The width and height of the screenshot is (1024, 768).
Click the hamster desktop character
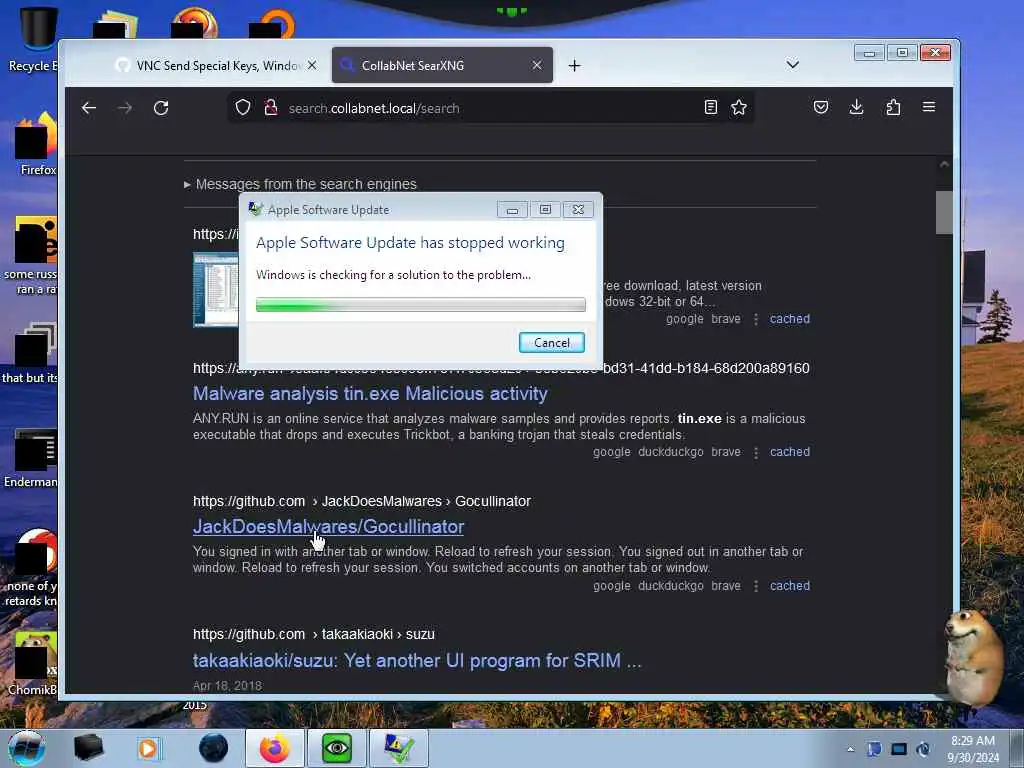click(972, 657)
